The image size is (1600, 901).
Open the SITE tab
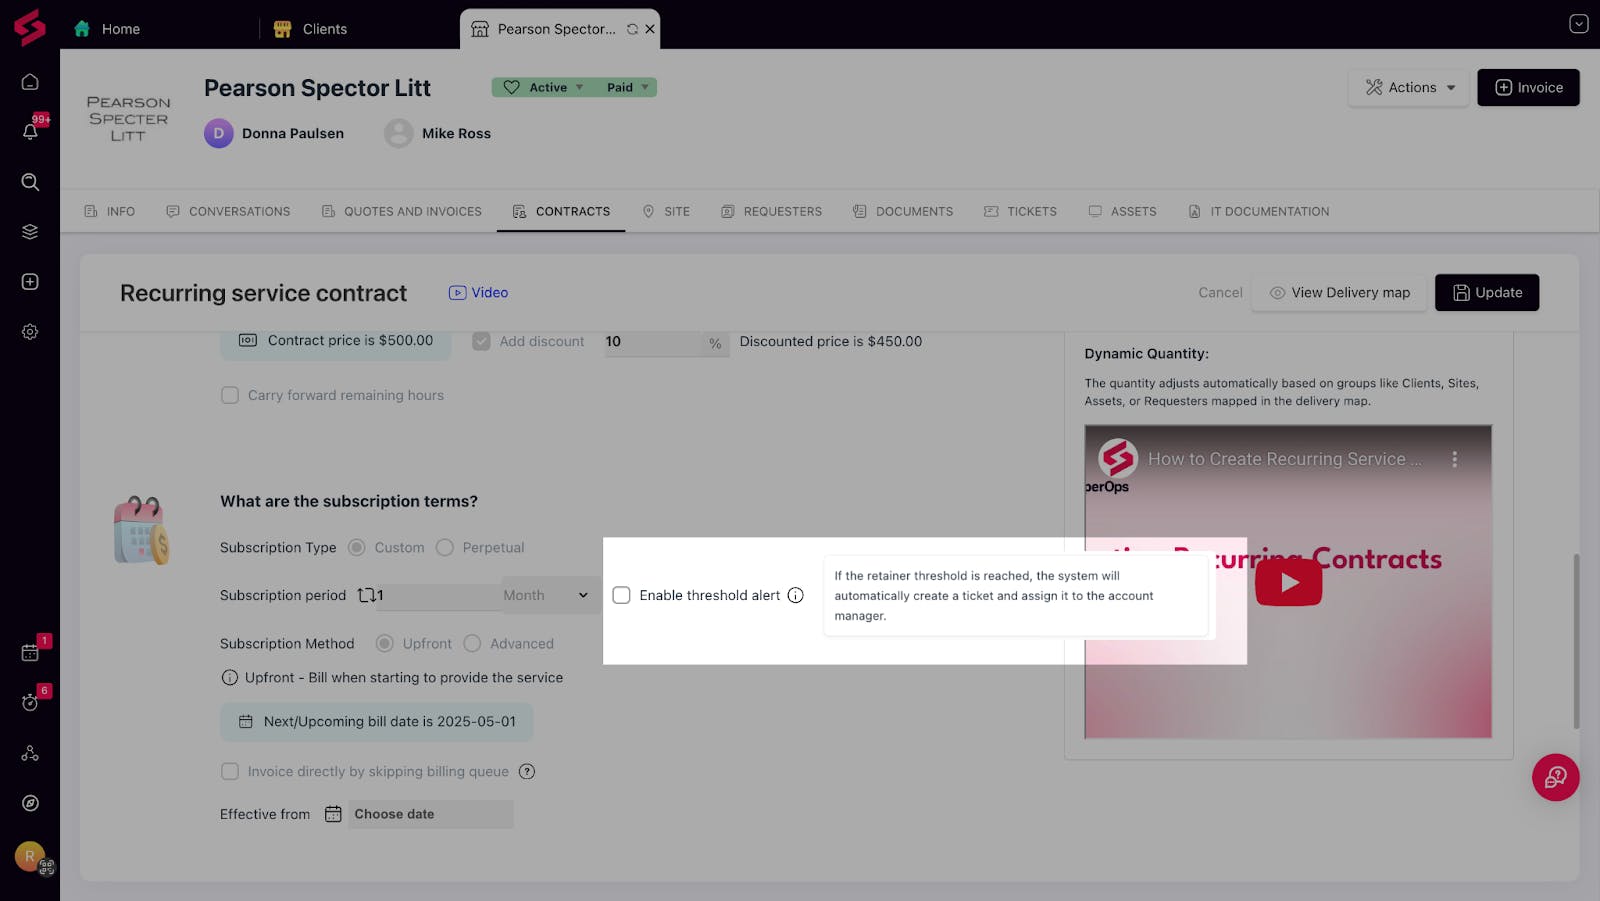coord(666,211)
